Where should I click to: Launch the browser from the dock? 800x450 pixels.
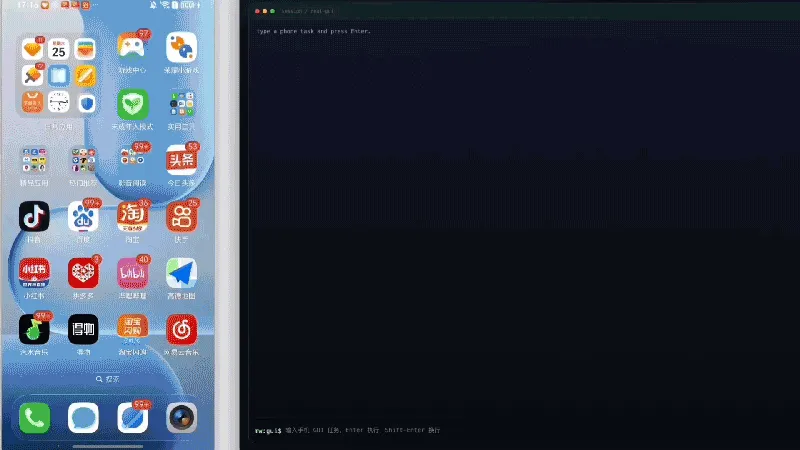pos(132,418)
